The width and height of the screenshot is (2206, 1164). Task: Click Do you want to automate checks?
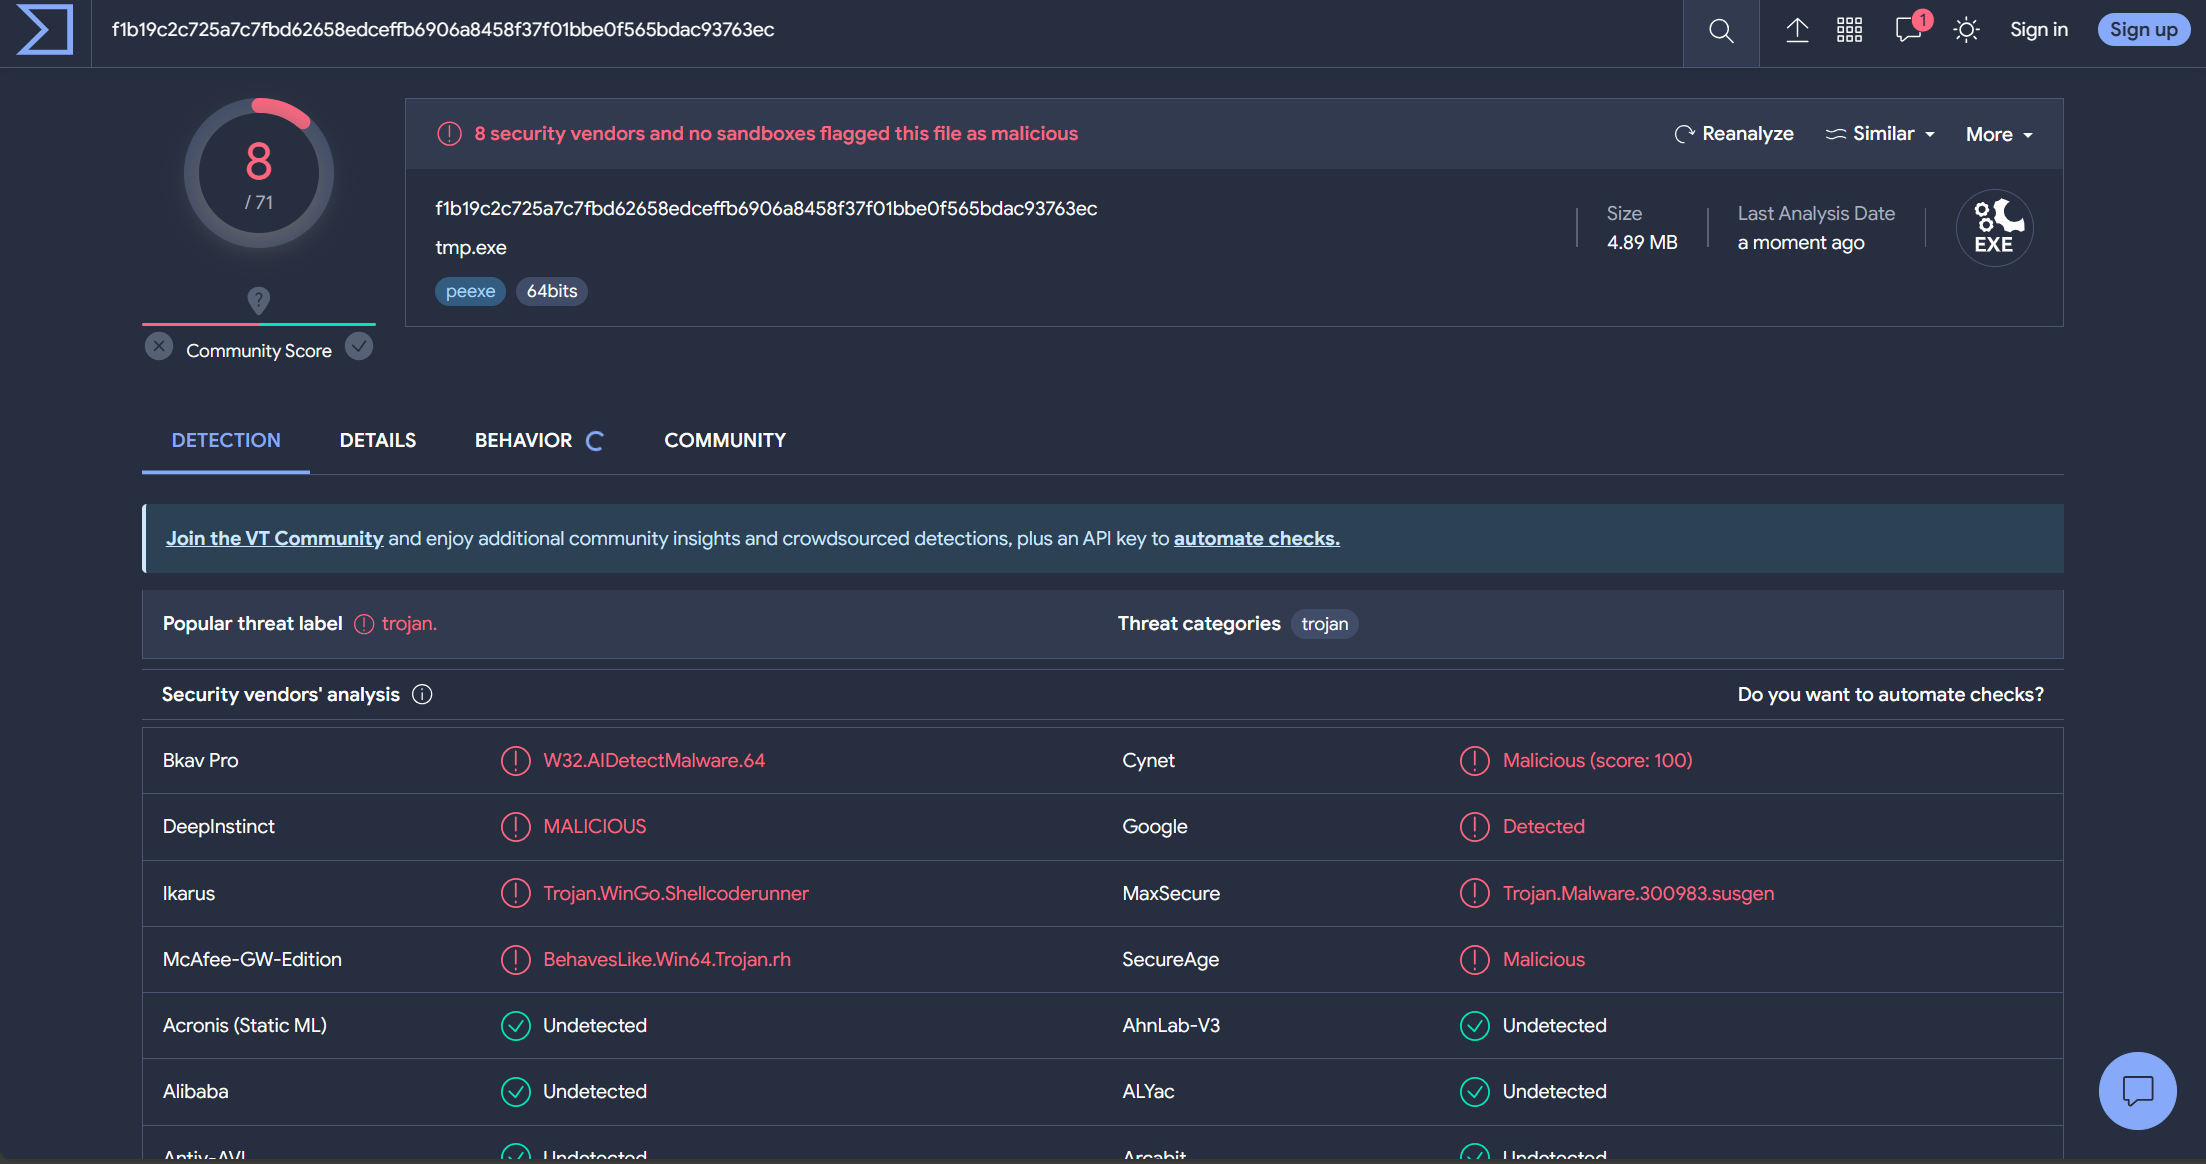coord(1891,694)
